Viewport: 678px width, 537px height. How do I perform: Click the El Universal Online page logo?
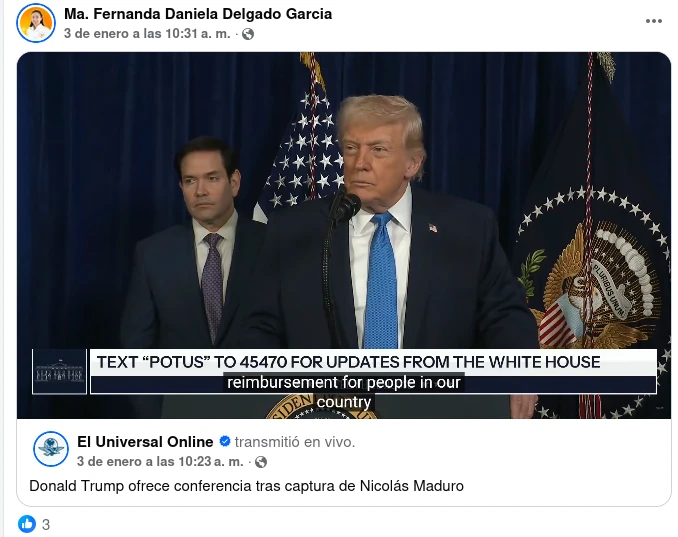pos(51,449)
